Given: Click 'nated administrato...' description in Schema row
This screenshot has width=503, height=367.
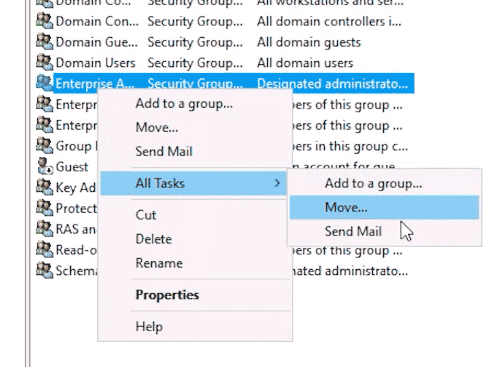Looking at the screenshot, I should coord(350,271).
